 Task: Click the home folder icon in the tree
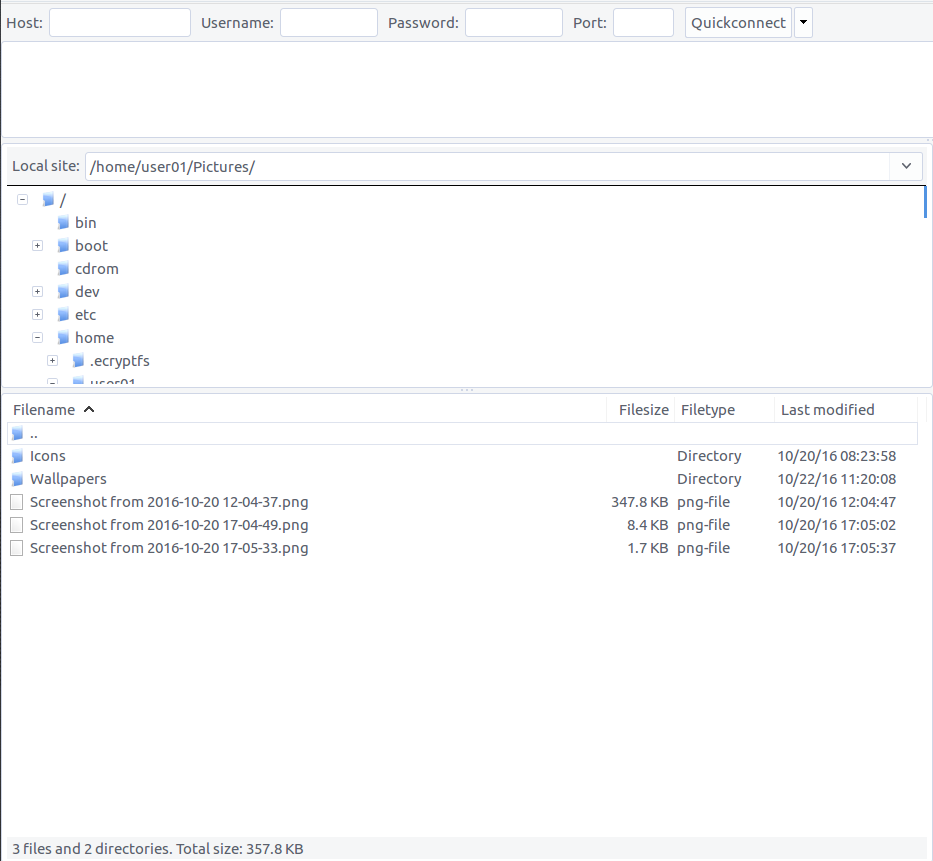click(62, 337)
